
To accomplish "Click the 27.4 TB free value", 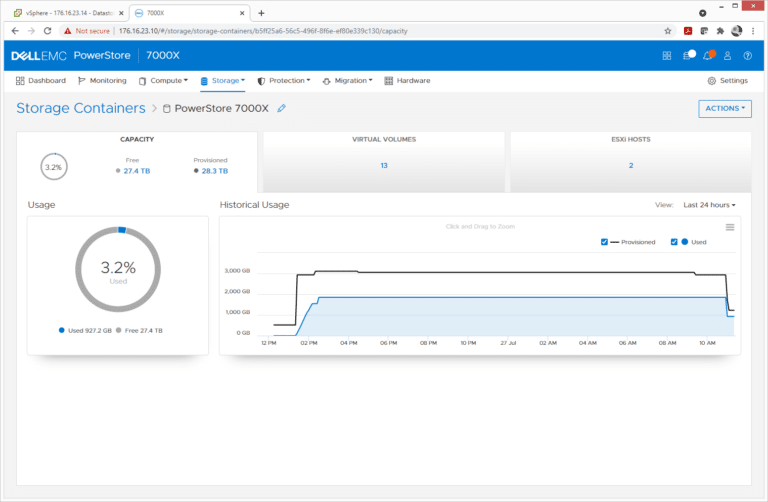I will pyautogui.click(x=137, y=171).
